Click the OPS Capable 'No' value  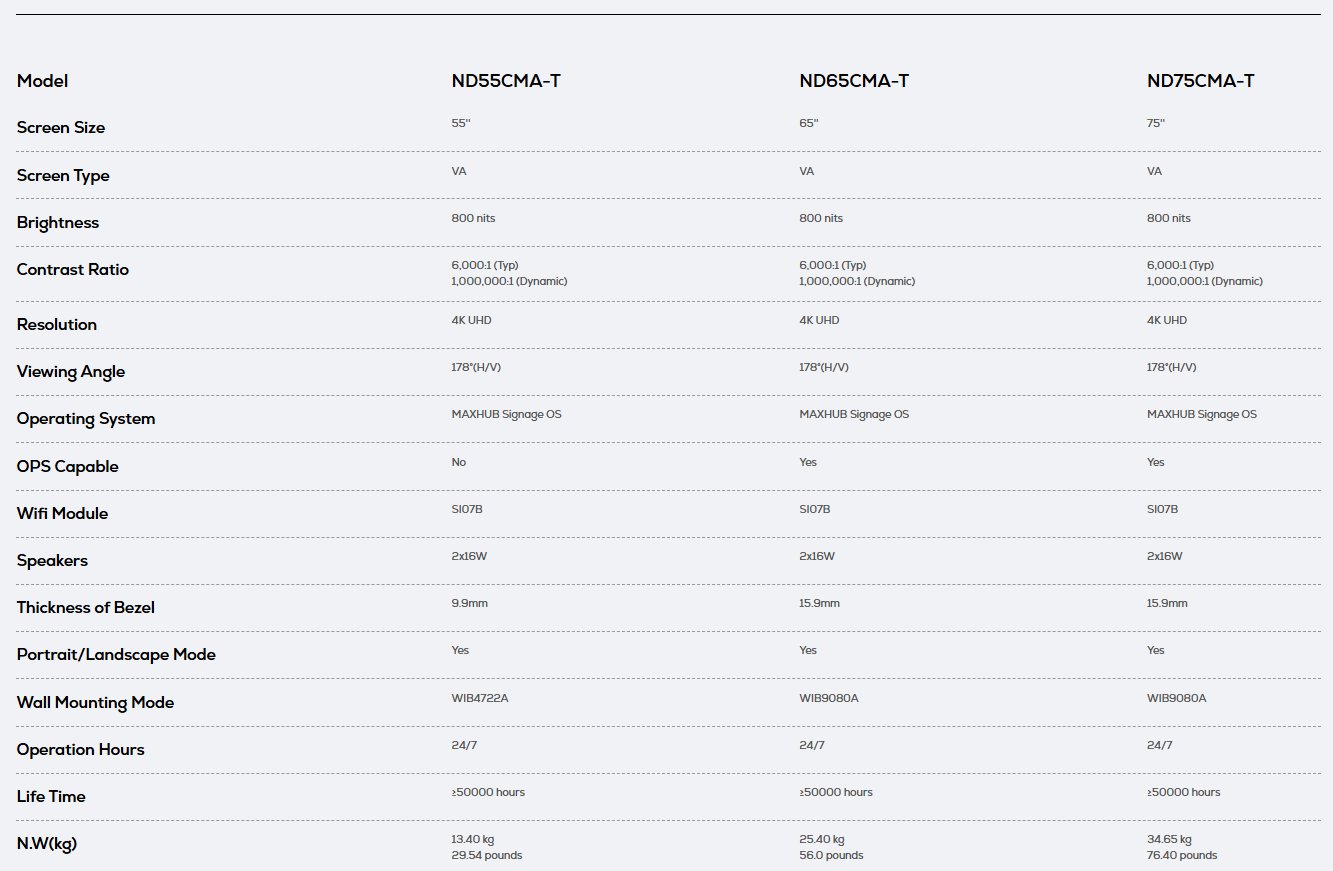tap(459, 462)
